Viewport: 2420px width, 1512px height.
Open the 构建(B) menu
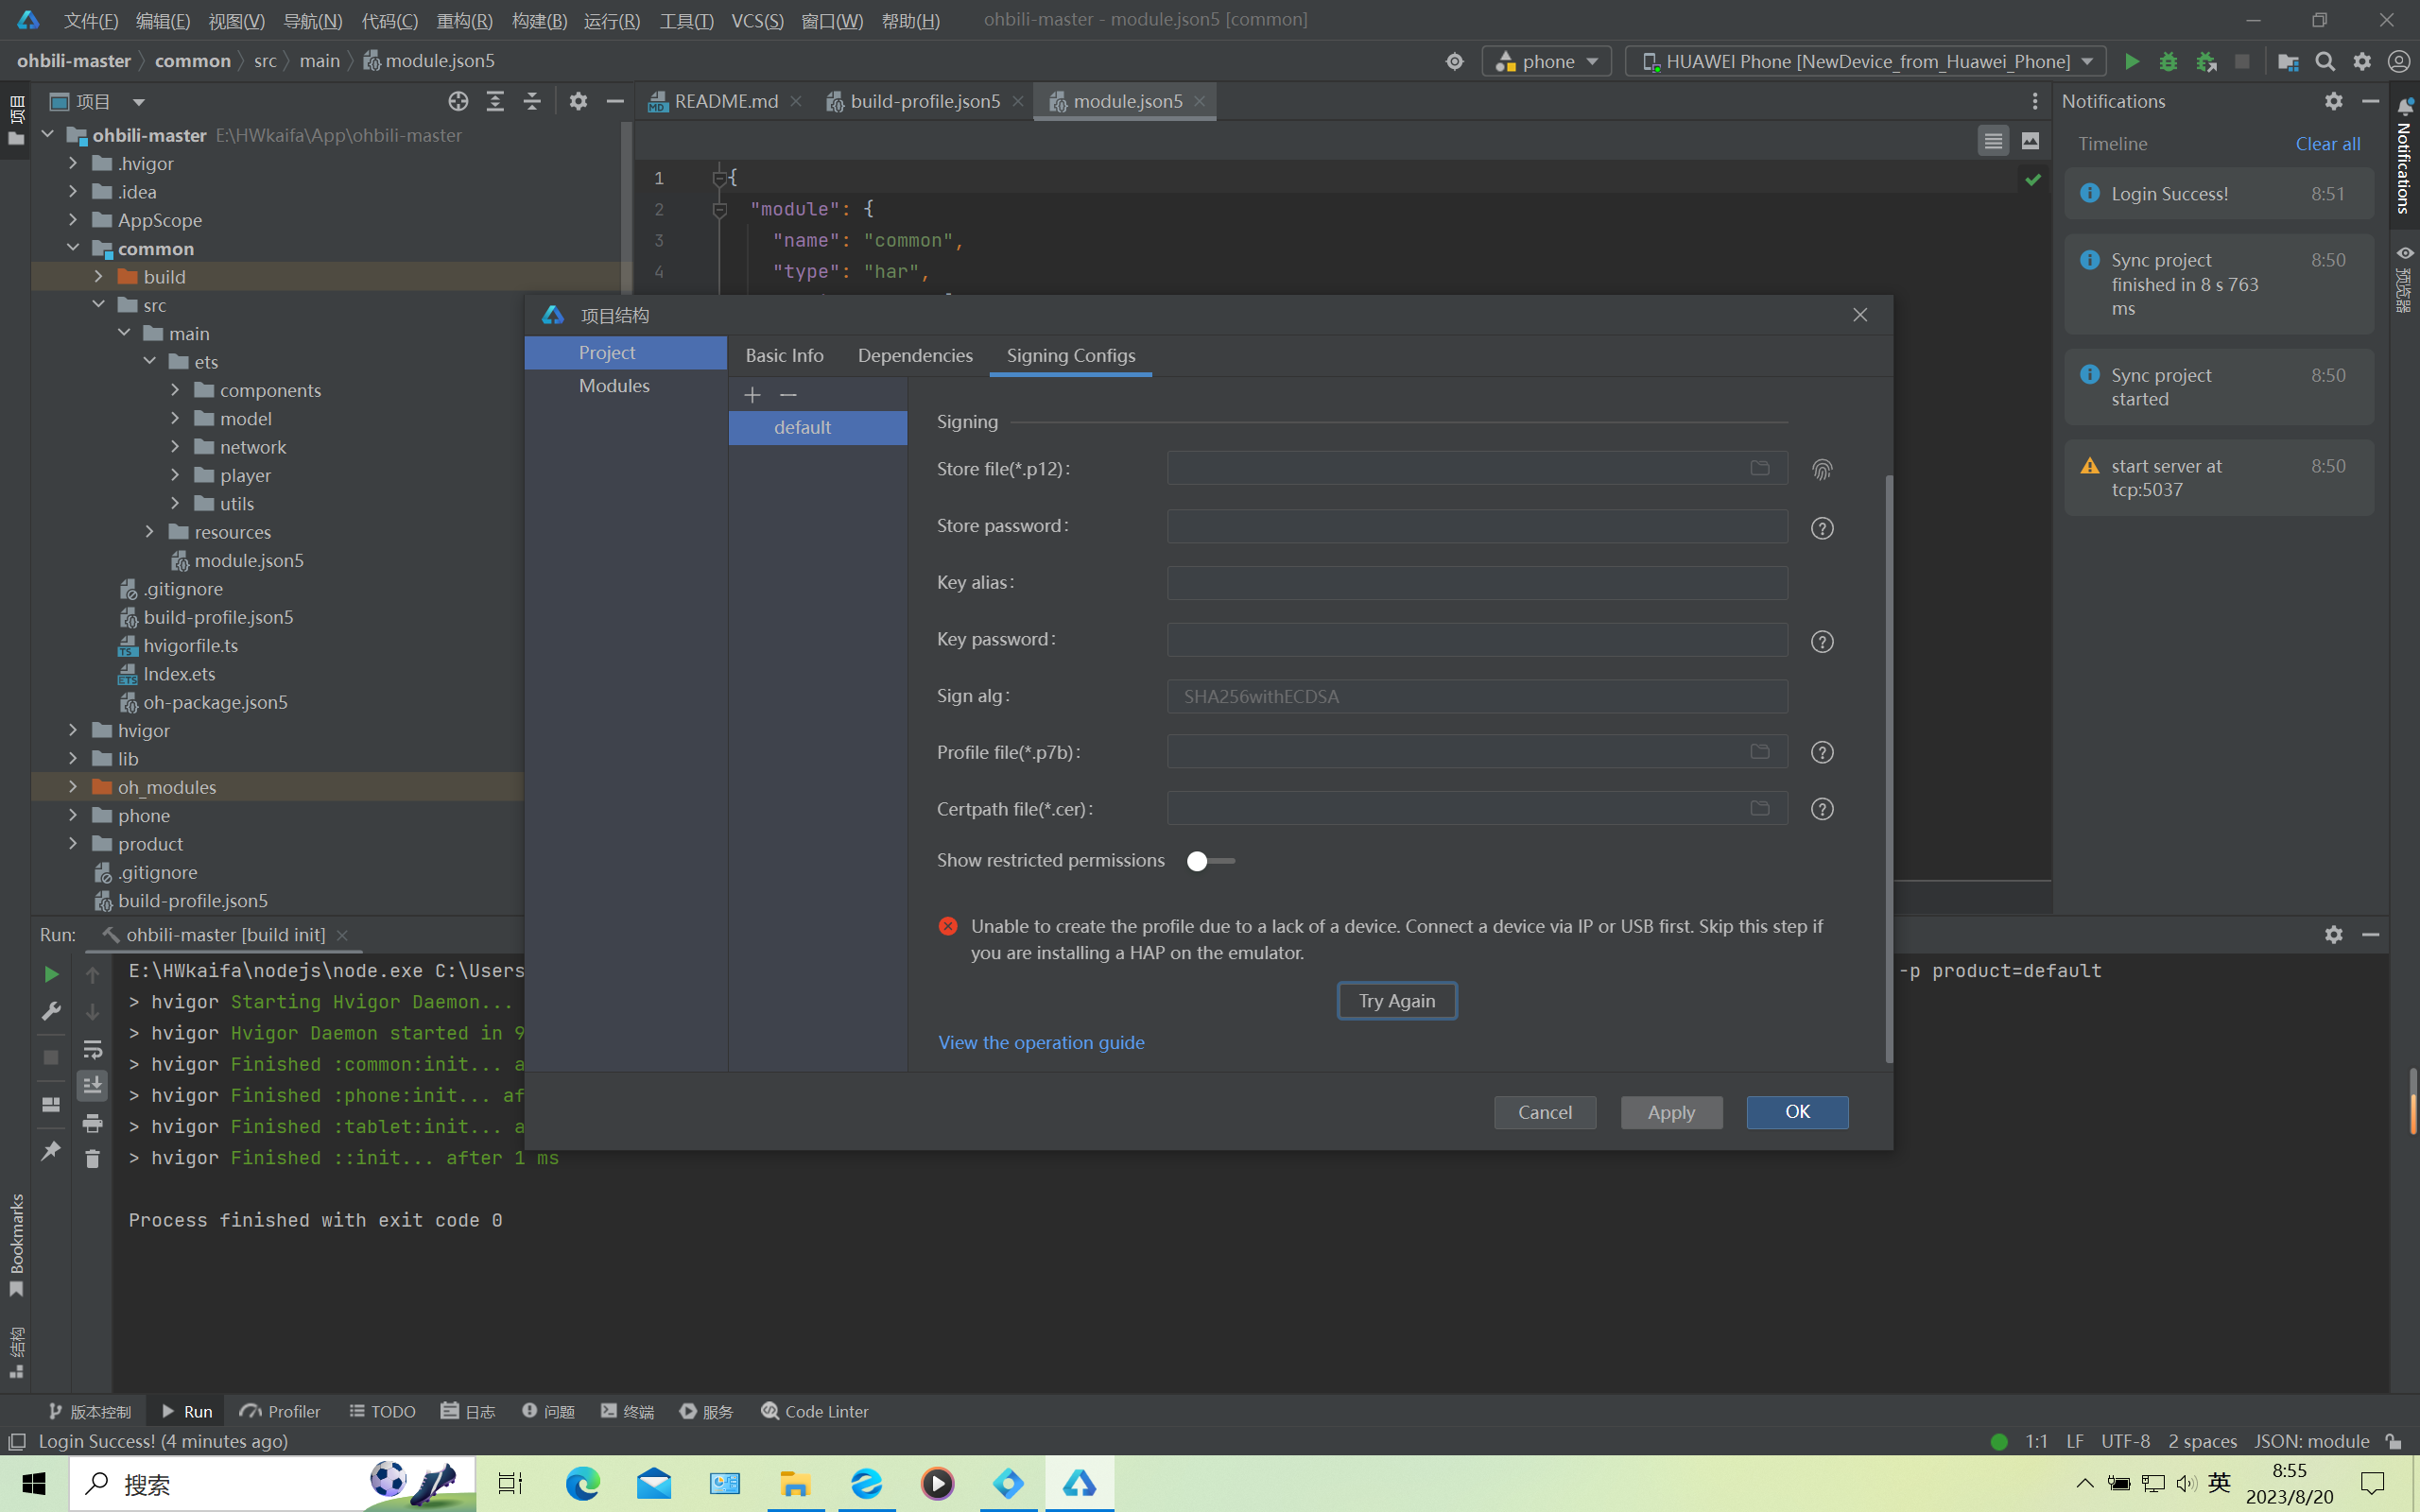click(539, 21)
